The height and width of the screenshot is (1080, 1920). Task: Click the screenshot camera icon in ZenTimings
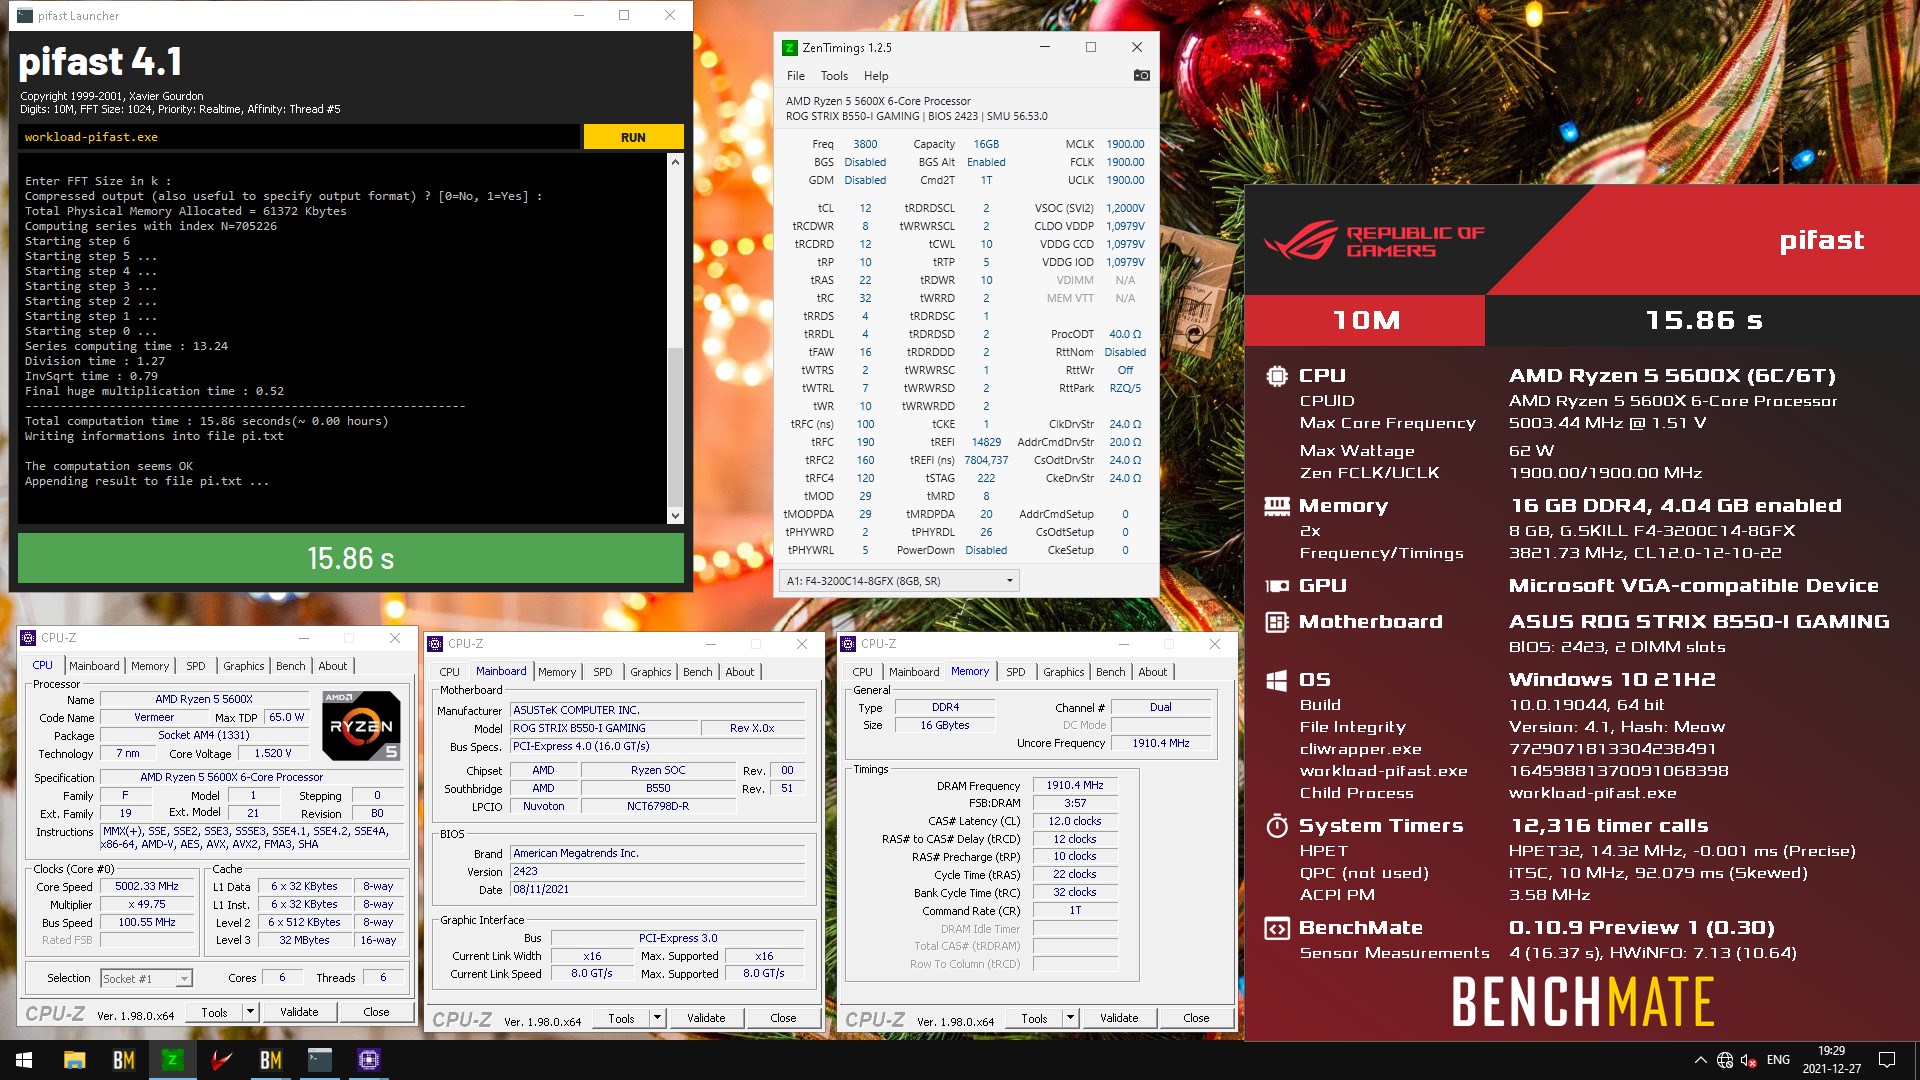pos(1141,75)
